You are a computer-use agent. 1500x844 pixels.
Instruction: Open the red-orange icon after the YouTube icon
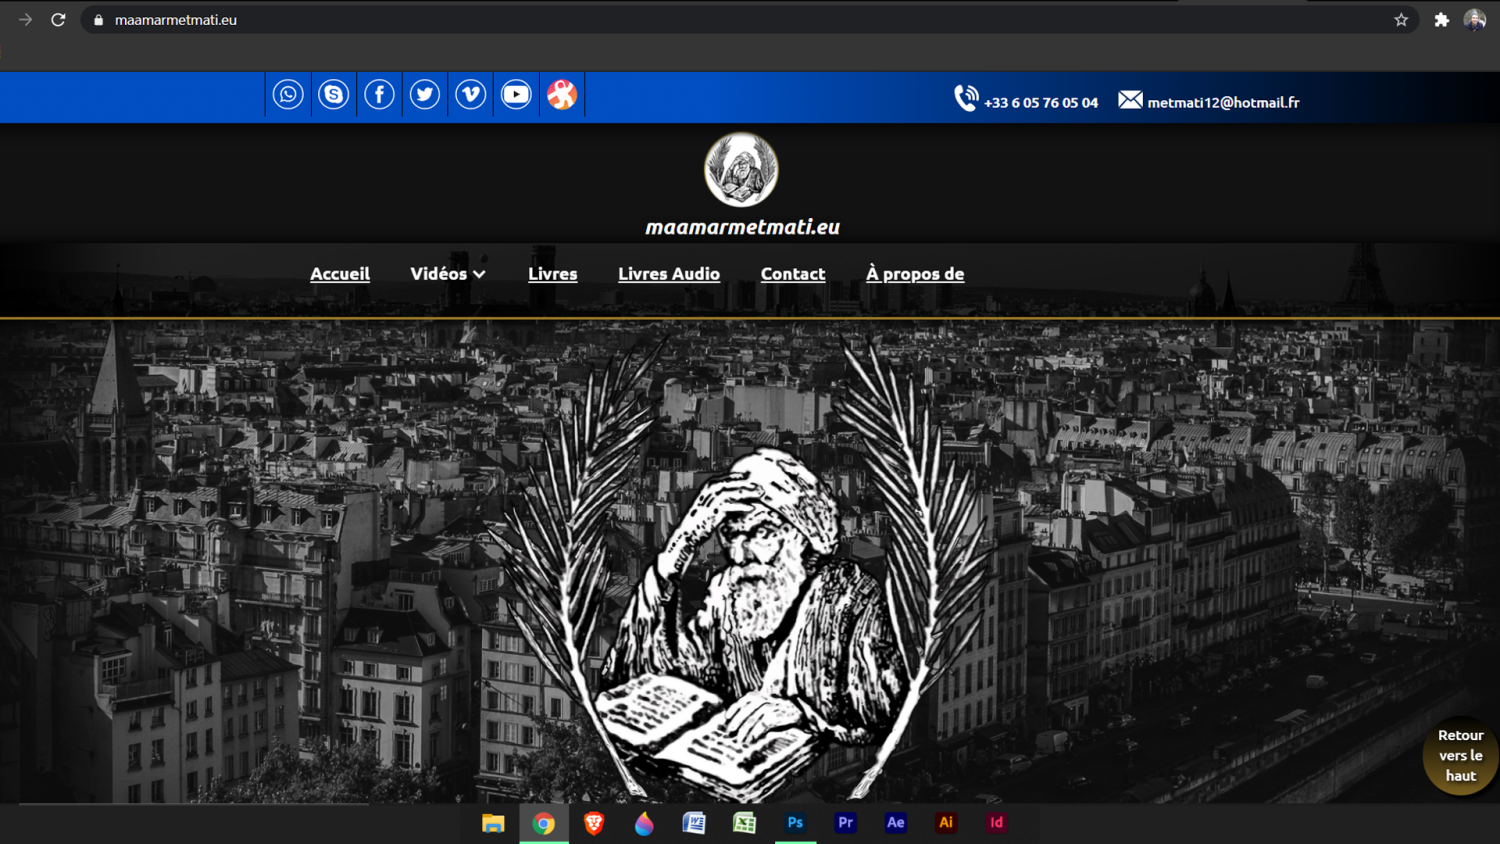pyautogui.click(x=562, y=95)
